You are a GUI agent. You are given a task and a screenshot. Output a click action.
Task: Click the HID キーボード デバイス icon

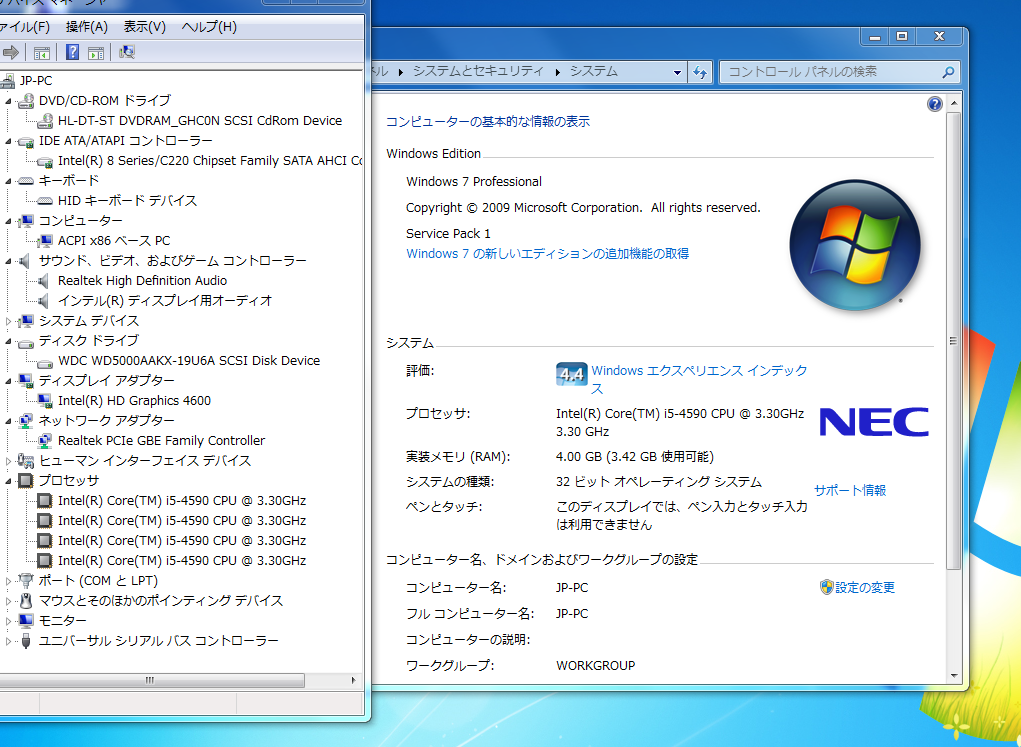45,201
